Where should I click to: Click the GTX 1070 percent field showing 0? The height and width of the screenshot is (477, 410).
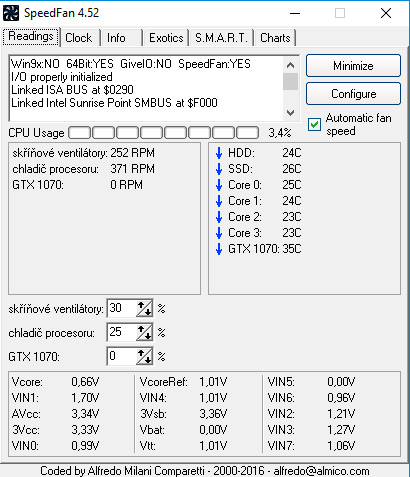click(122, 356)
